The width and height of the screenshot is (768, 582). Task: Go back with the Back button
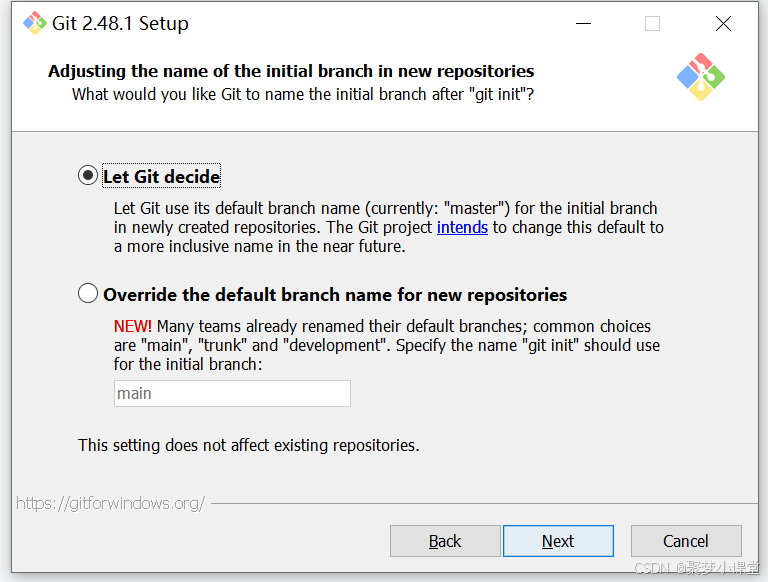pyautogui.click(x=445, y=541)
